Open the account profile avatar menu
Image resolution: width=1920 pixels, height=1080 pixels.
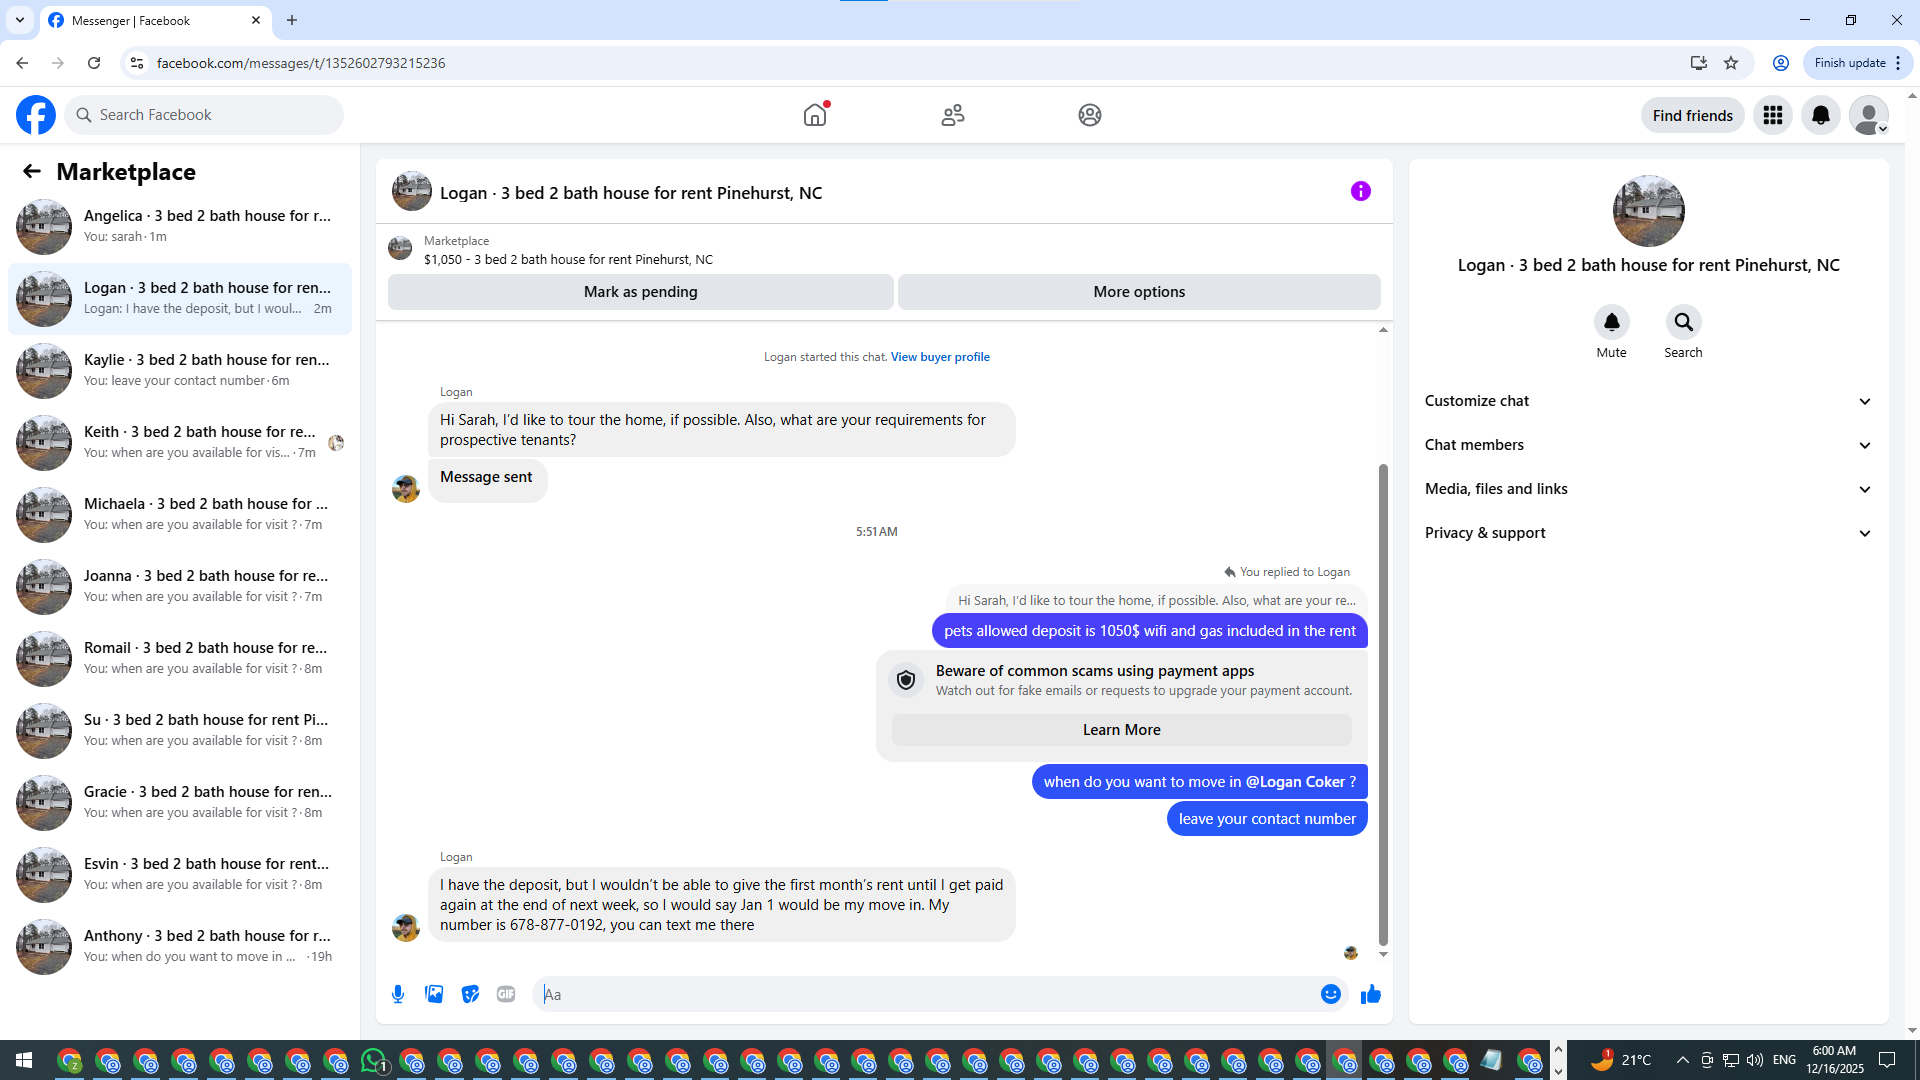pyautogui.click(x=1869, y=115)
